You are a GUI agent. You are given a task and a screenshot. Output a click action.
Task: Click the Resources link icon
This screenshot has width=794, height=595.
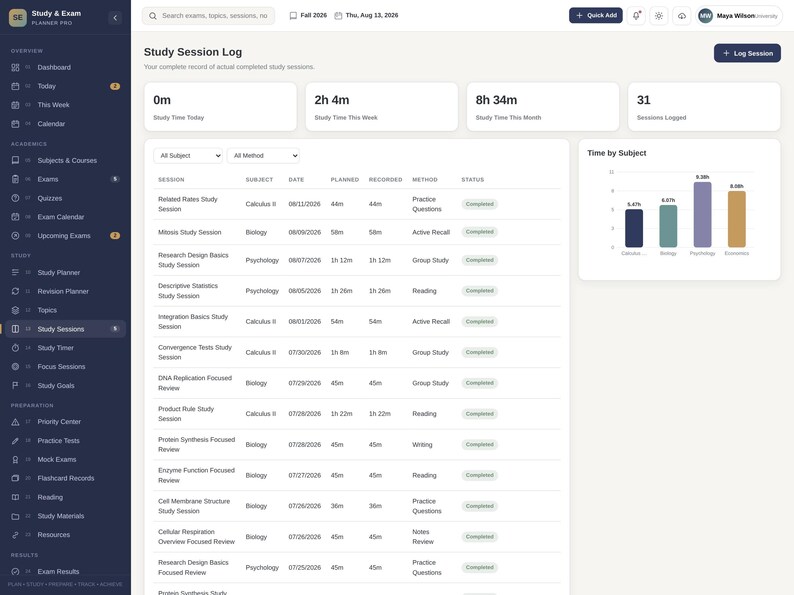(x=15, y=535)
